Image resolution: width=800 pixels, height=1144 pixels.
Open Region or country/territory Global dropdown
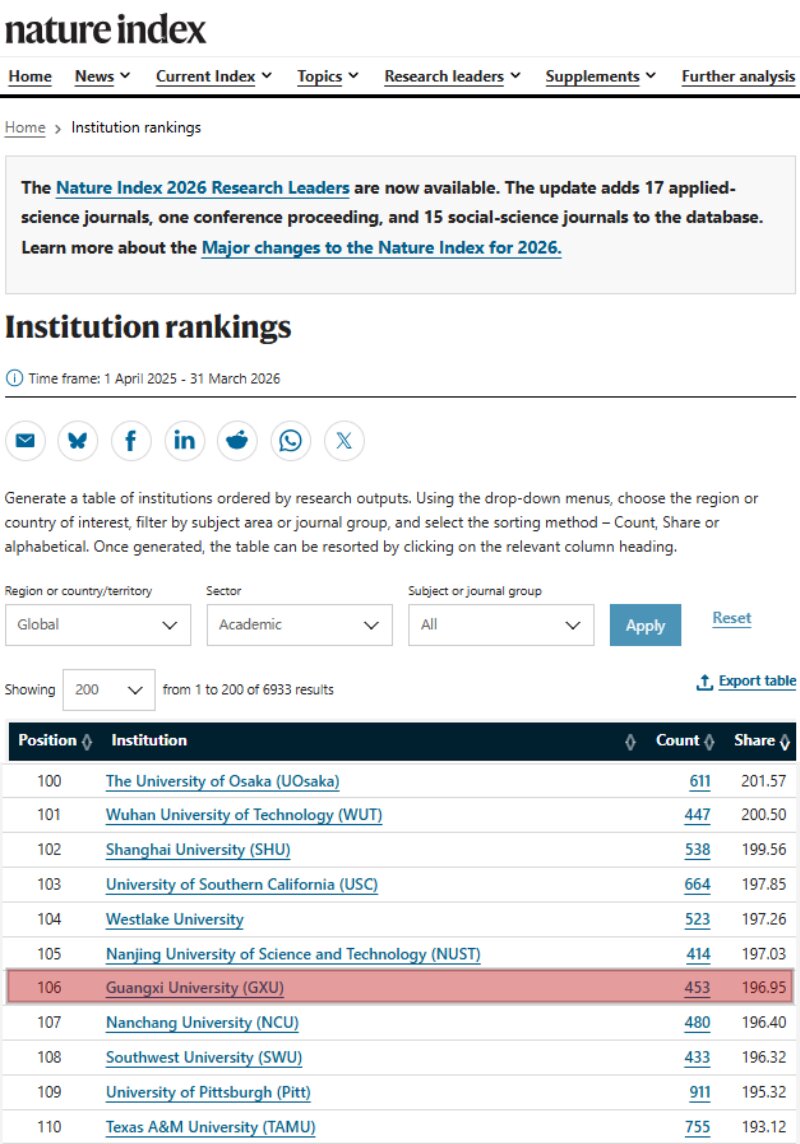98,625
